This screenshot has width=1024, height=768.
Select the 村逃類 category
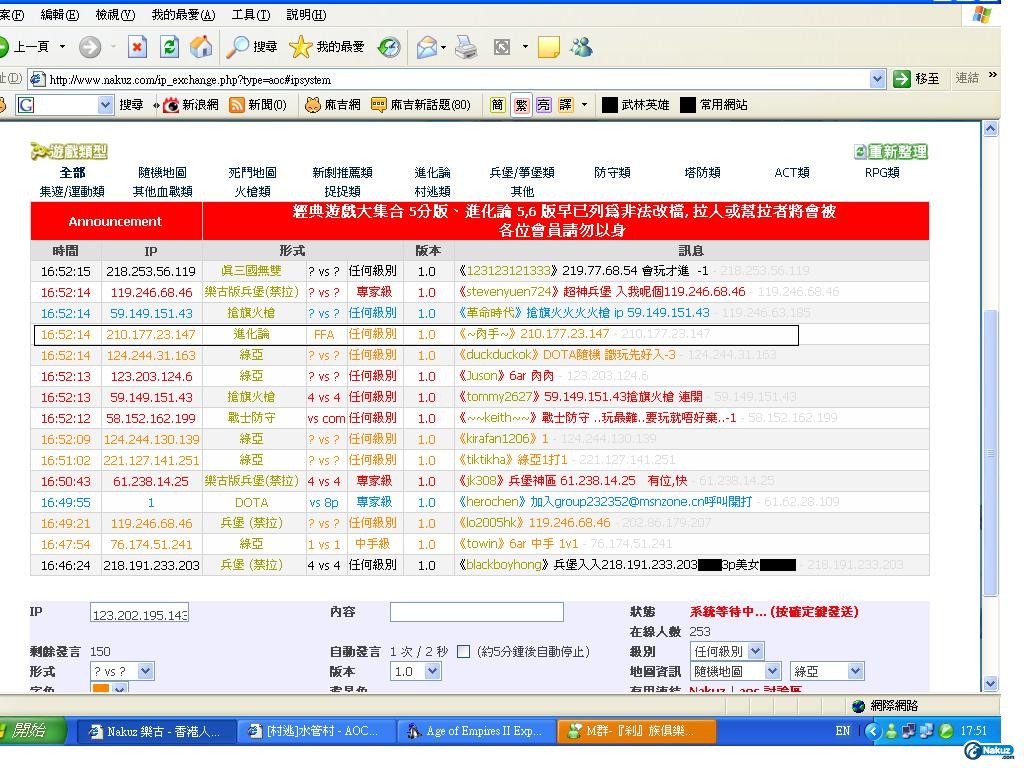point(432,191)
